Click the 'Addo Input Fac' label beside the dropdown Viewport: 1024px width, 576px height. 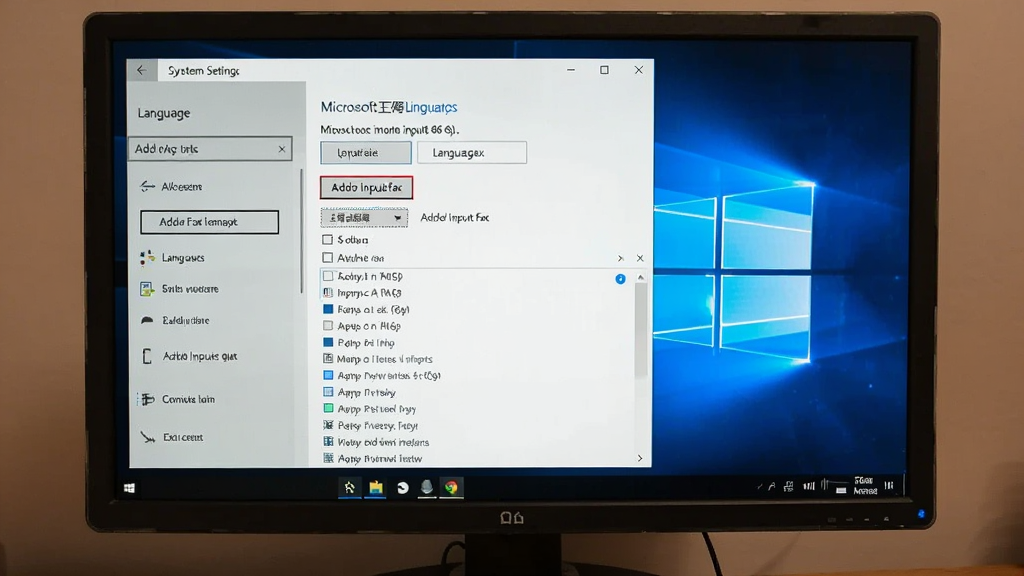(455, 217)
